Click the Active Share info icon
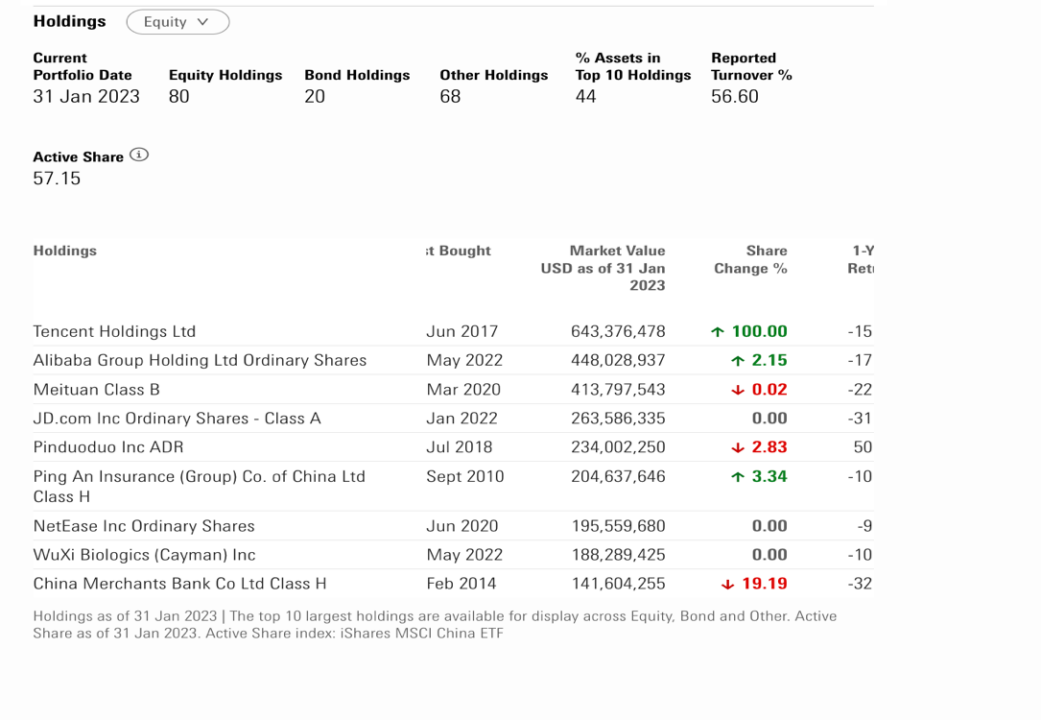The width and height of the screenshot is (1041, 720). click(x=139, y=155)
